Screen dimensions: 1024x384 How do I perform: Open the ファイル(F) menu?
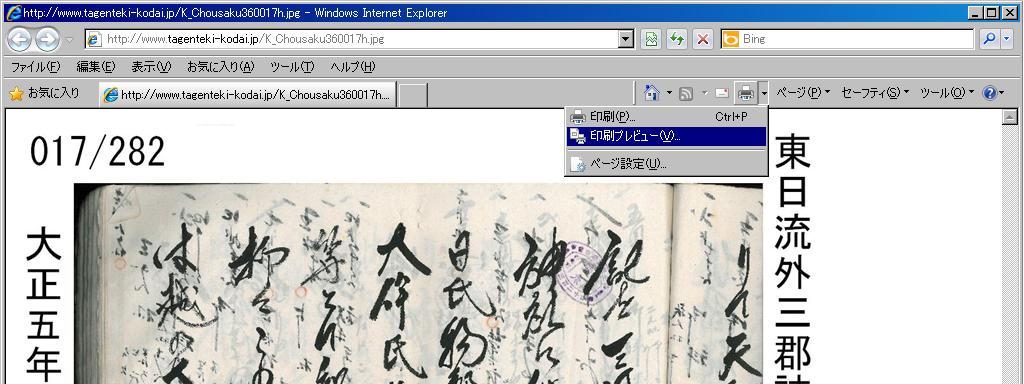35,67
